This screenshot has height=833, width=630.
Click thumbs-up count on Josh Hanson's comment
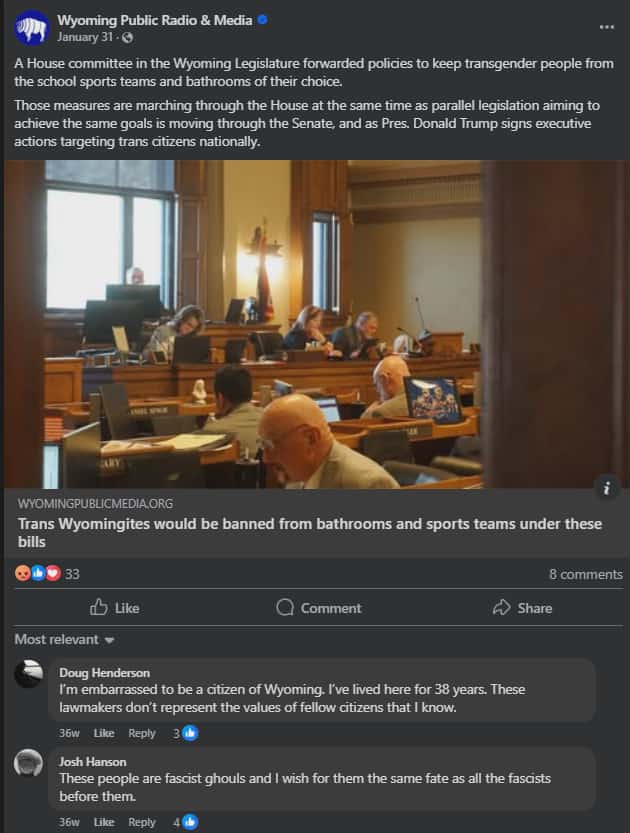[185, 822]
